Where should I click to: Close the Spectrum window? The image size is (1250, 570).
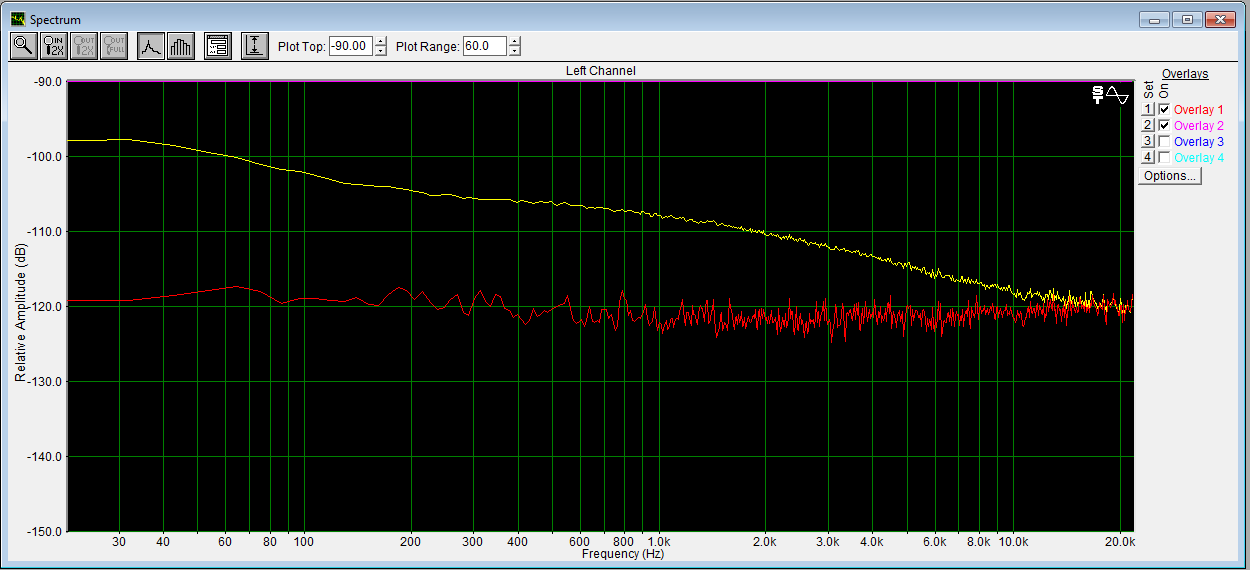(x=1221, y=19)
